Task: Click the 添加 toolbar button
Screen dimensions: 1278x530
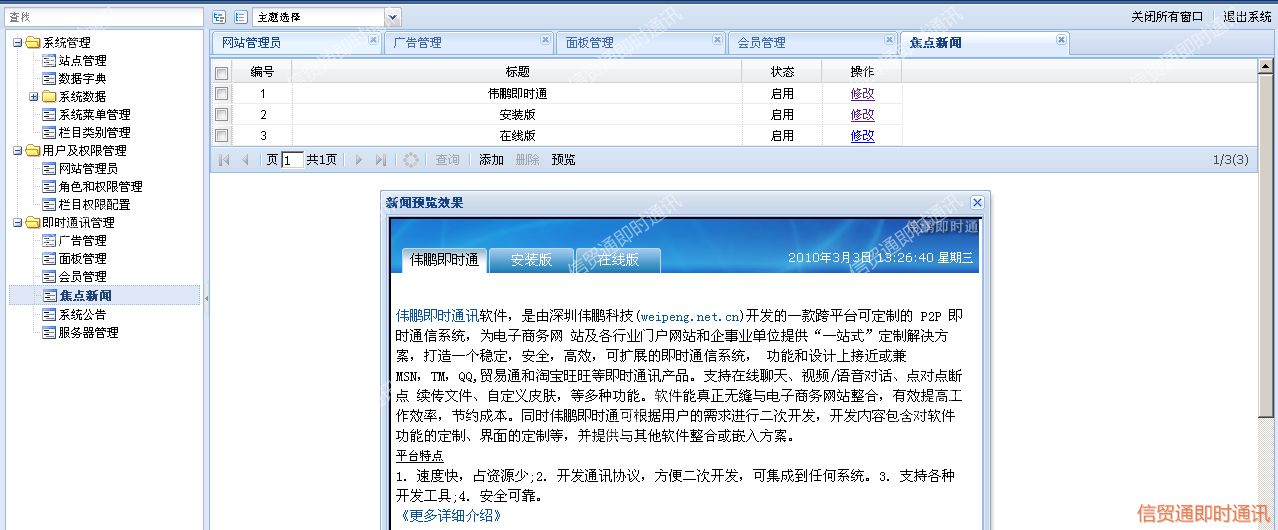Action: pos(491,160)
